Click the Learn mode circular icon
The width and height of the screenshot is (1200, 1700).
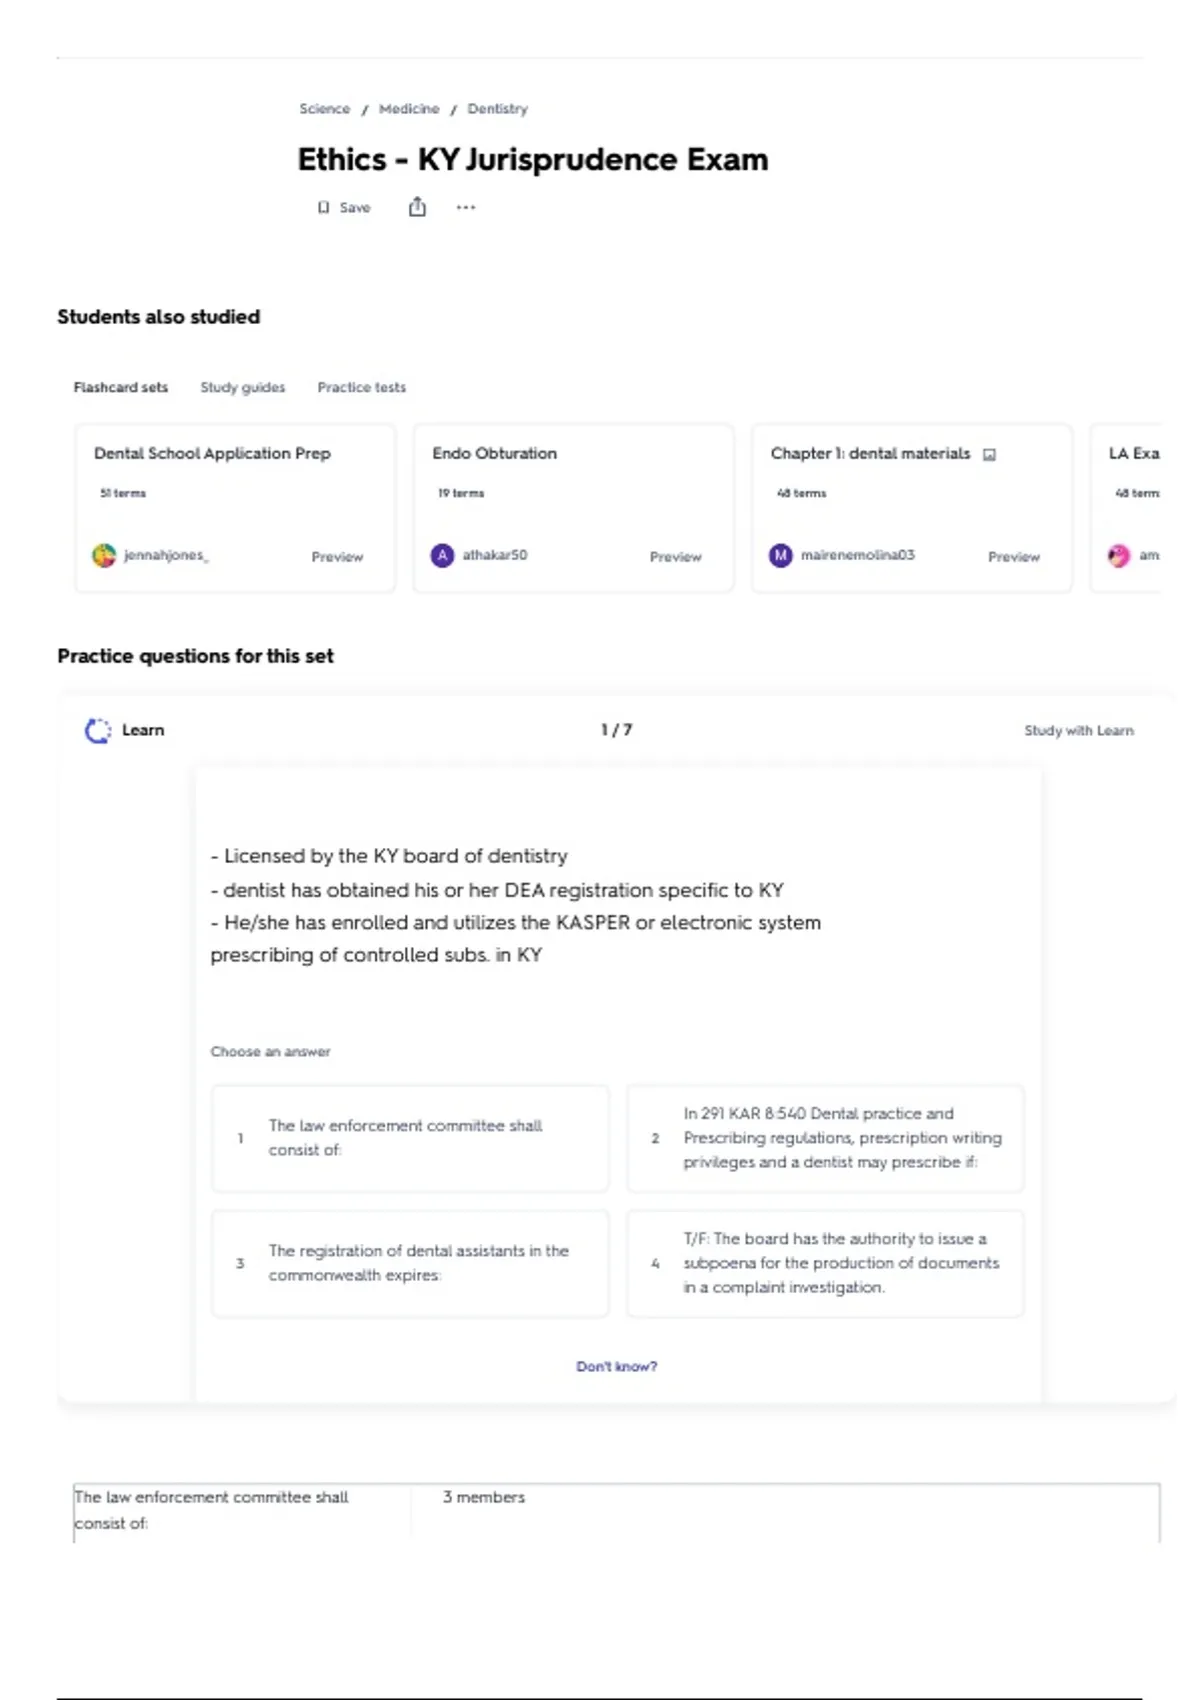pyautogui.click(x=98, y=731)
